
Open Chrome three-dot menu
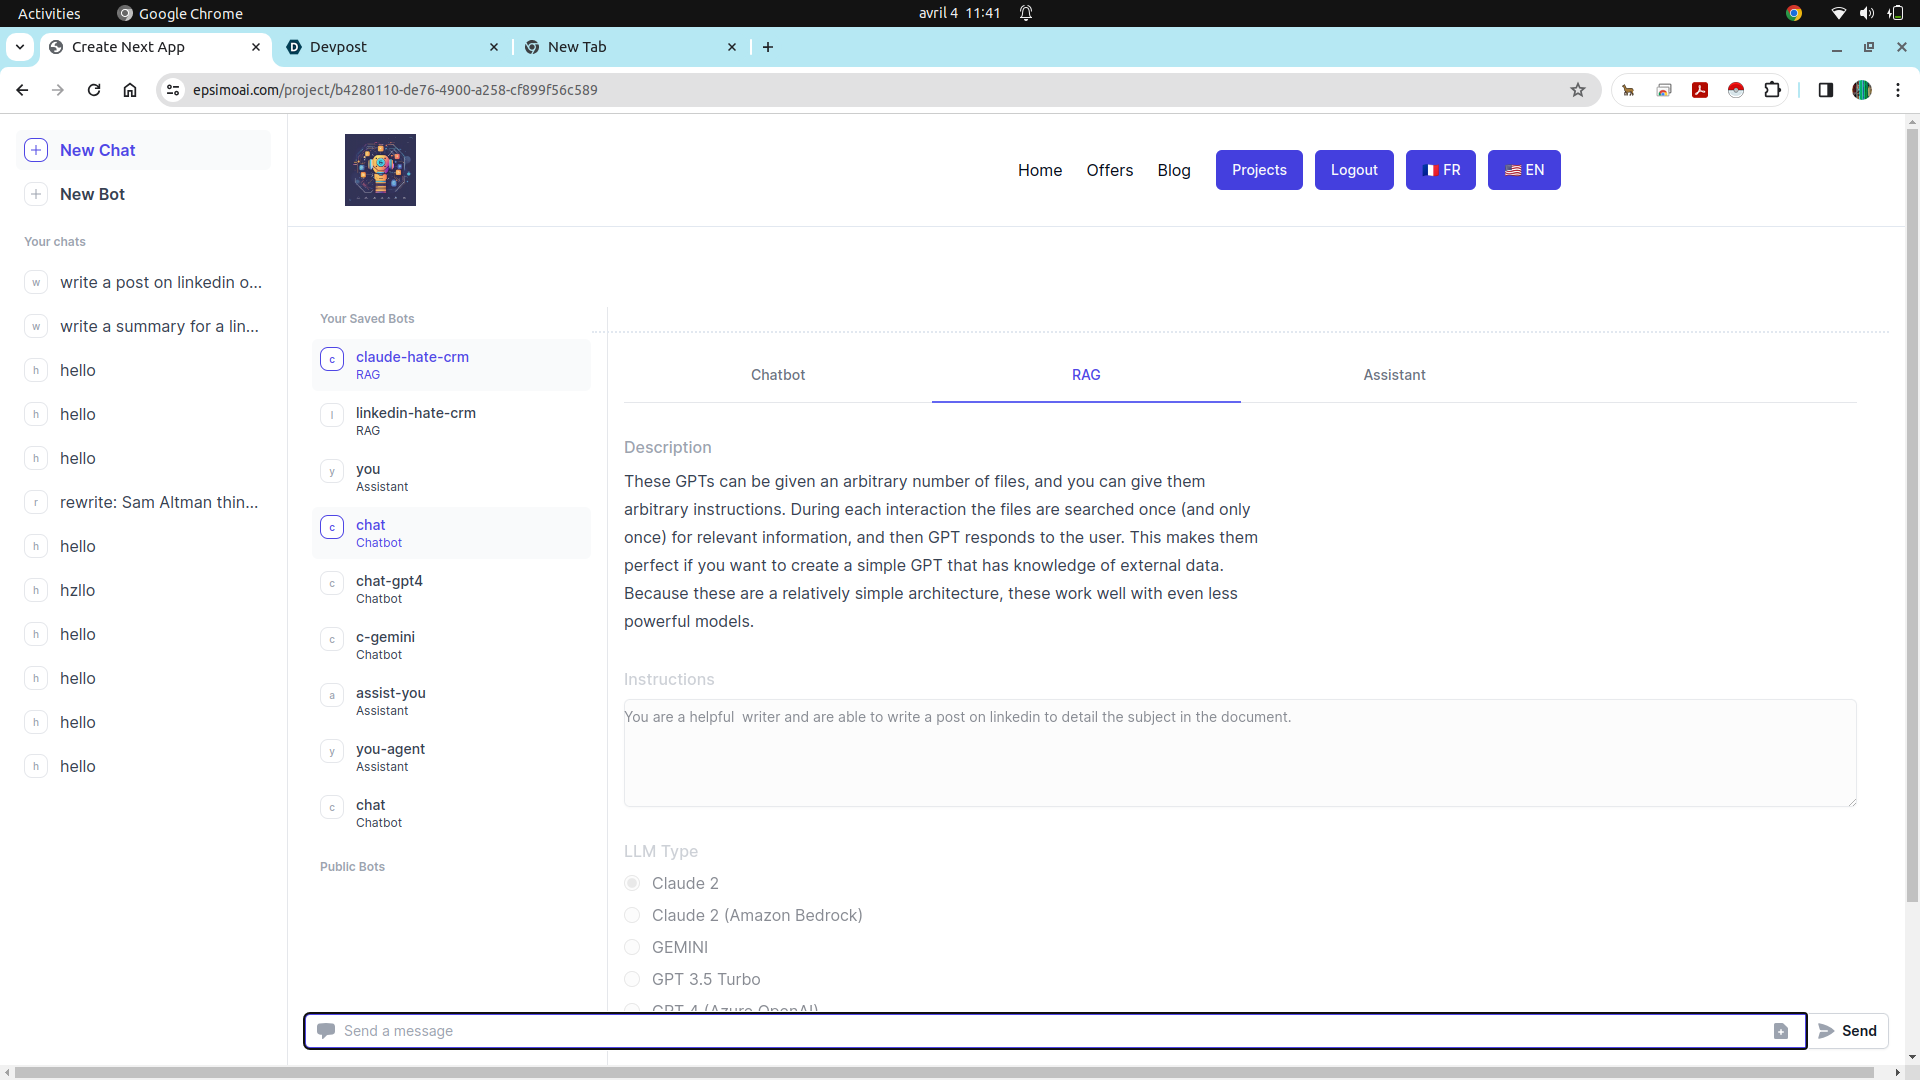pyautogui.click(x=1898, y=90)
